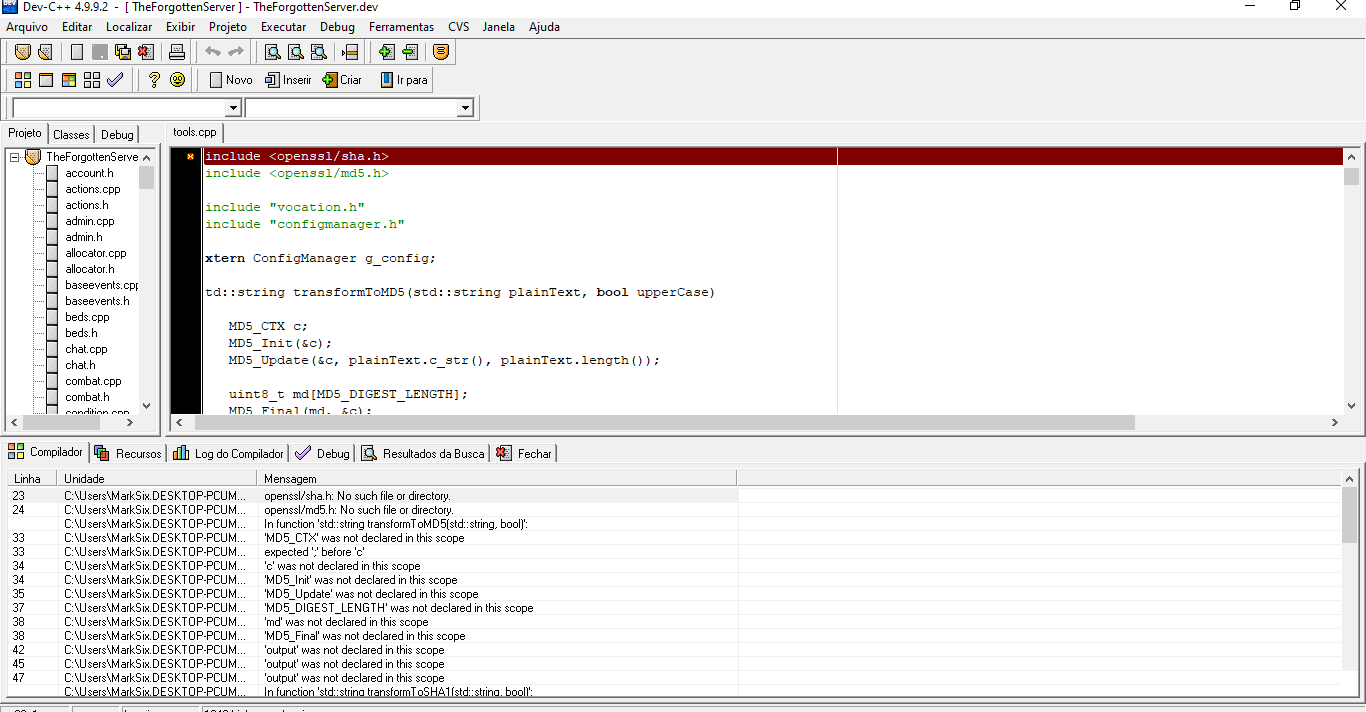This screenshot has width=1366, height=712.
Task: Click the New Project toolbar icon
Action: click(x=22, y=52)
